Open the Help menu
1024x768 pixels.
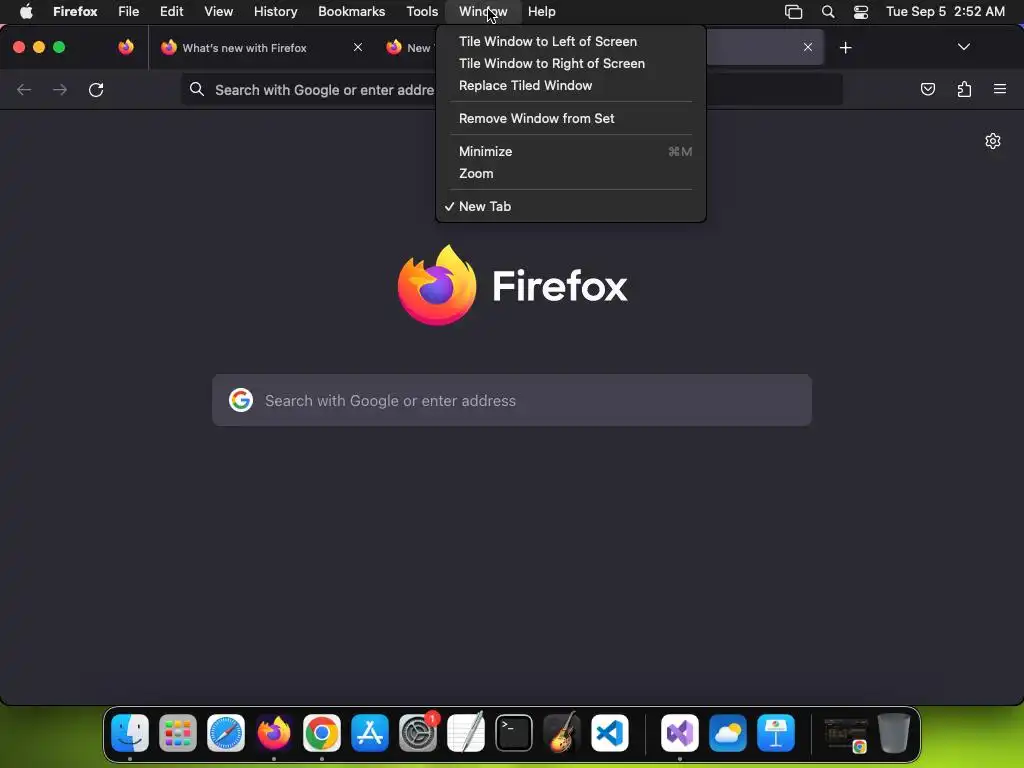541,11
